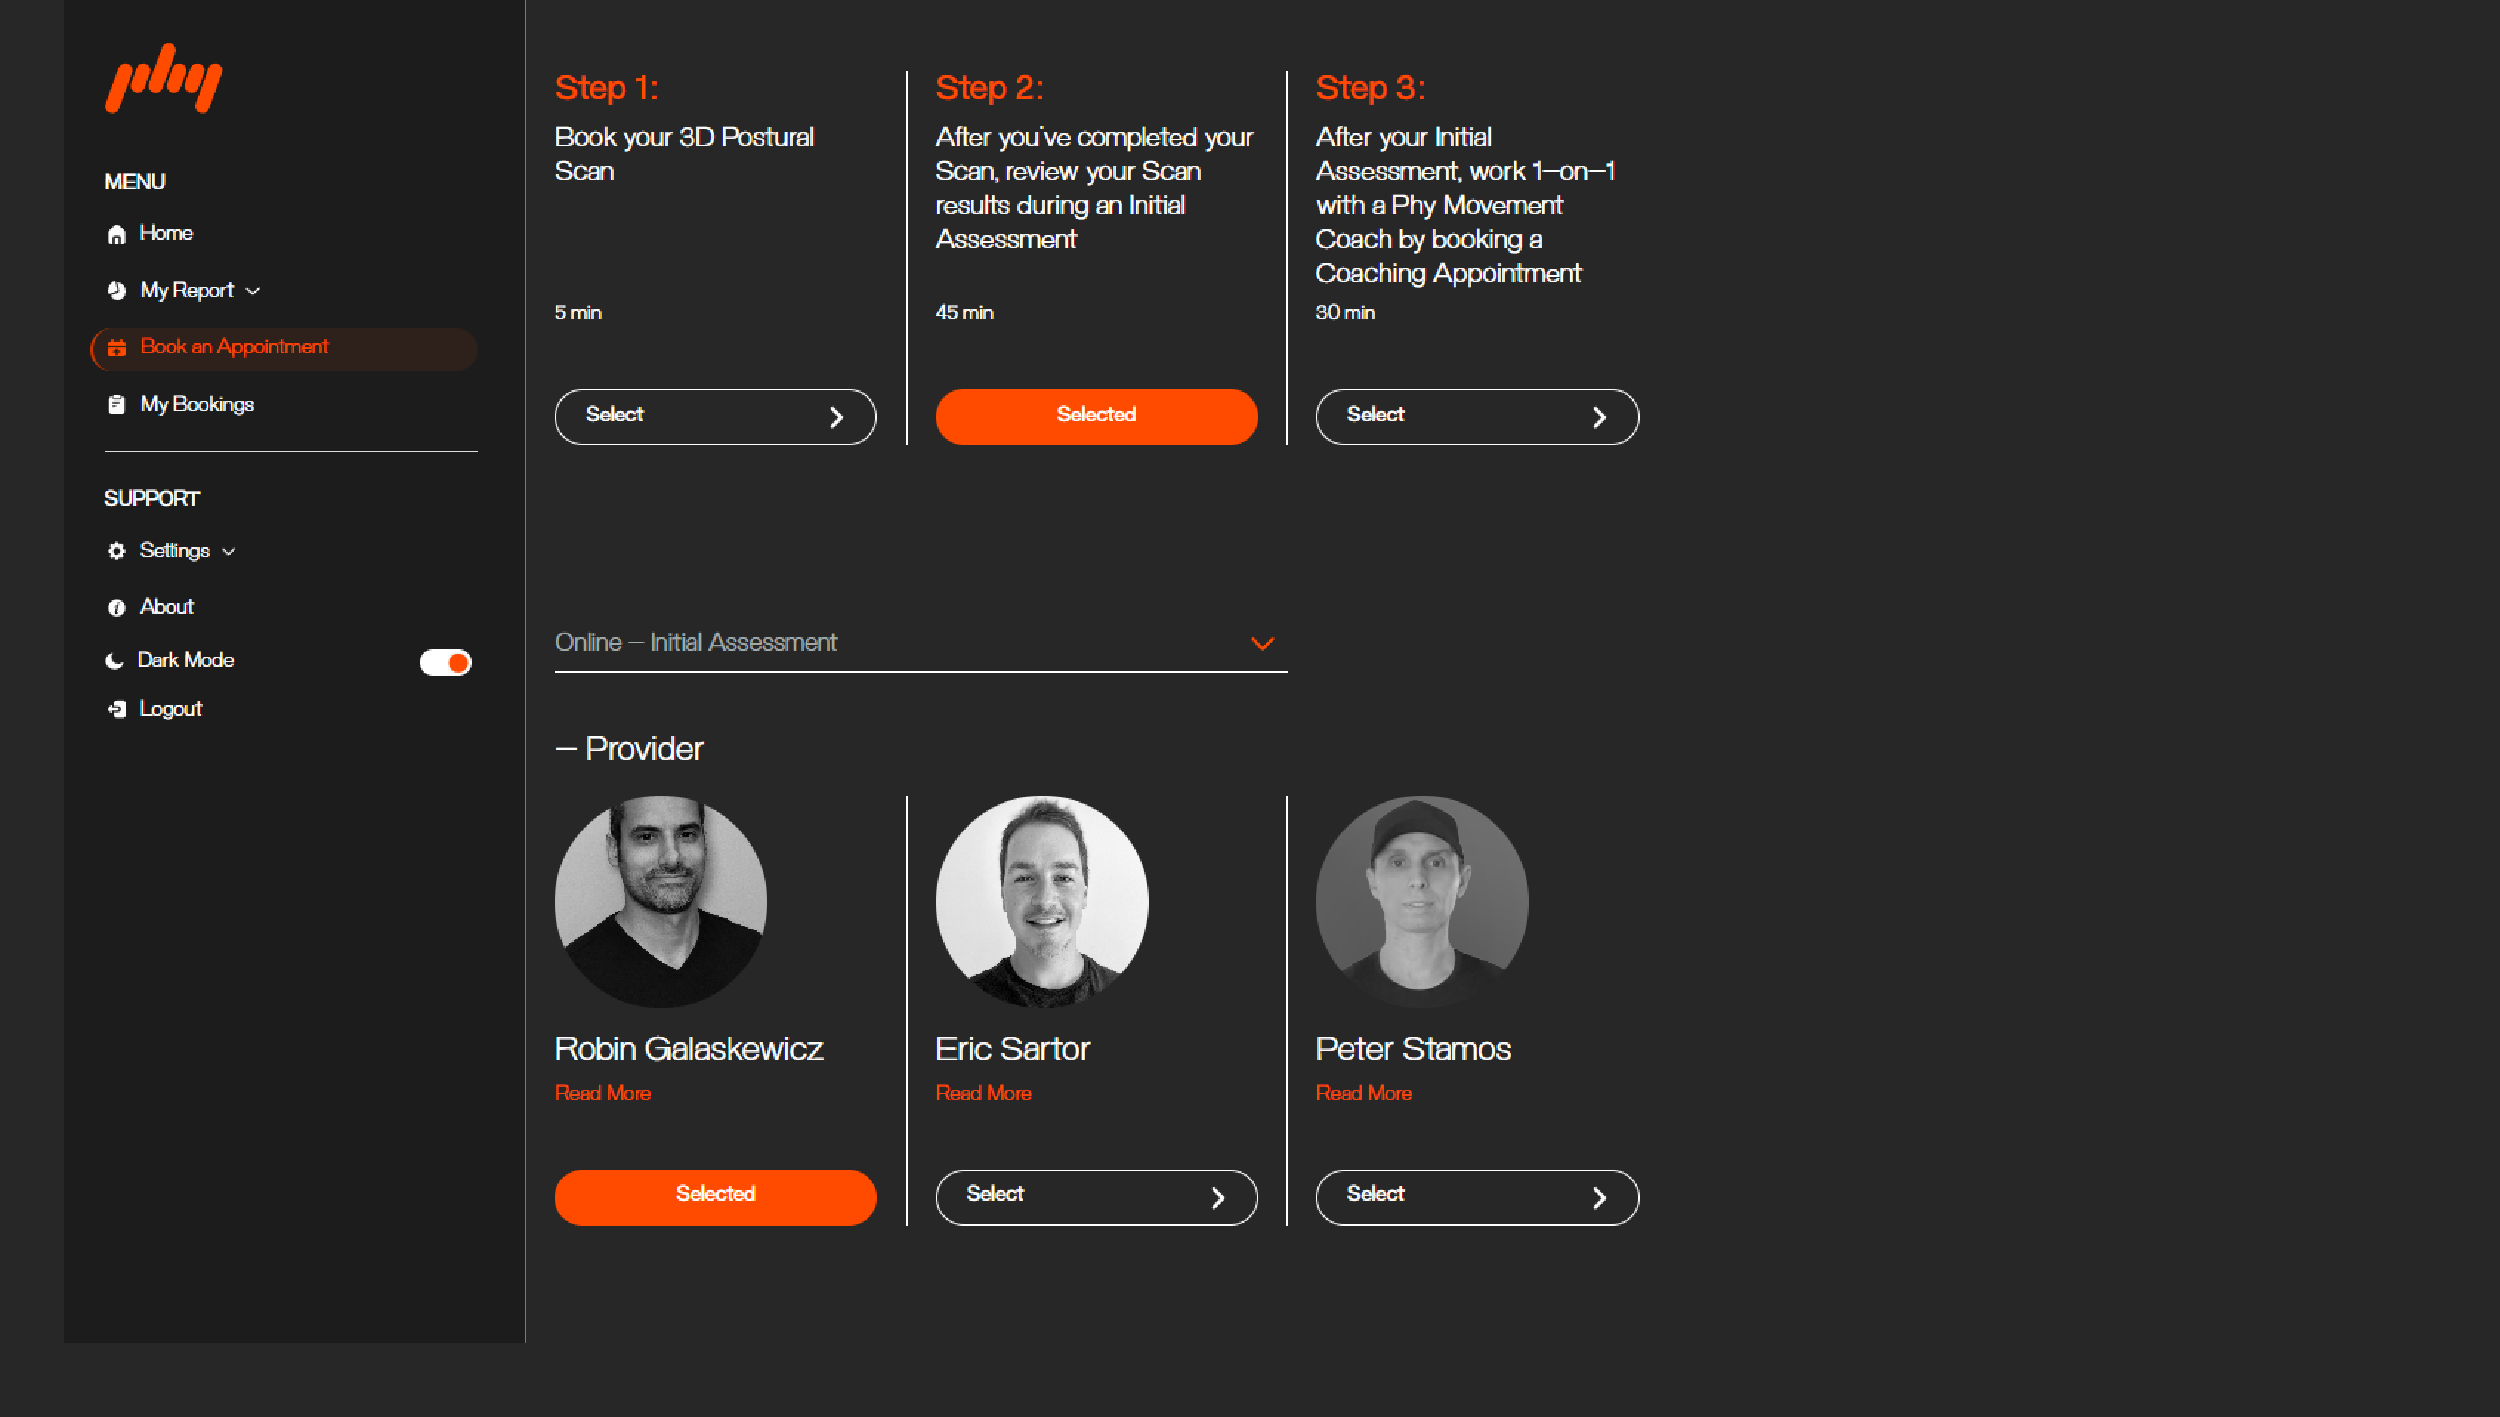Click the Book an Appointment calendar icon
The width and height of the screenshot is (2500, 1417).
click(117, 348)
